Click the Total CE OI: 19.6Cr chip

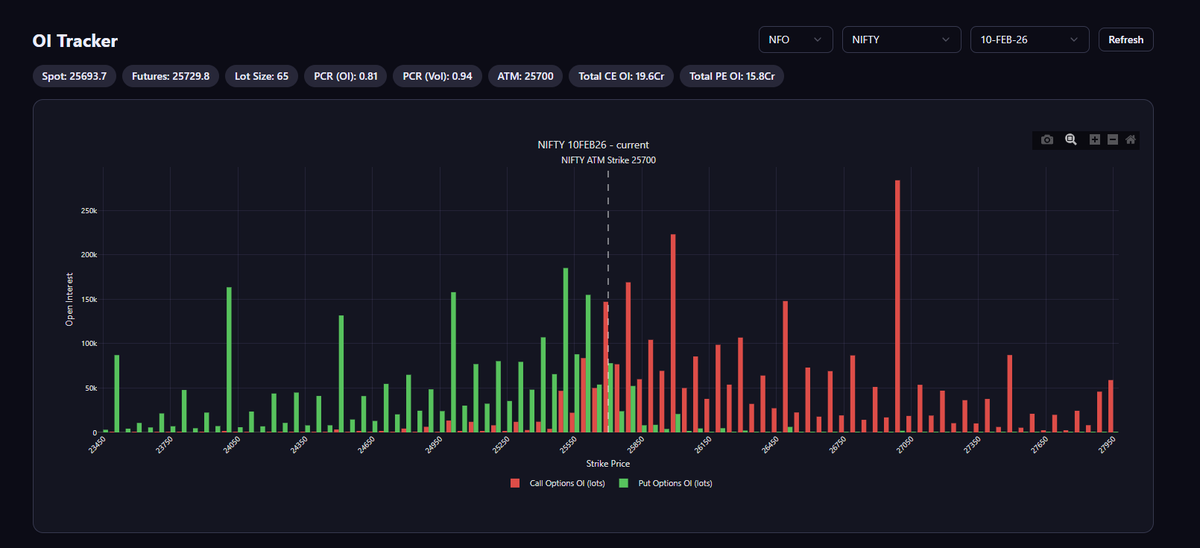[622, 76]
